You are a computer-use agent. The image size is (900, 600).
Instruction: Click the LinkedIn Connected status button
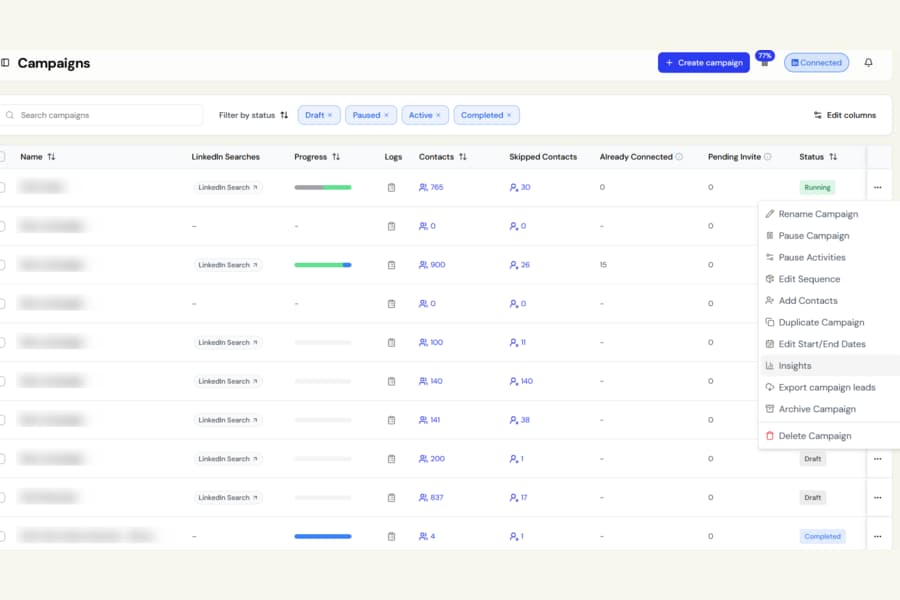[816, 63]
